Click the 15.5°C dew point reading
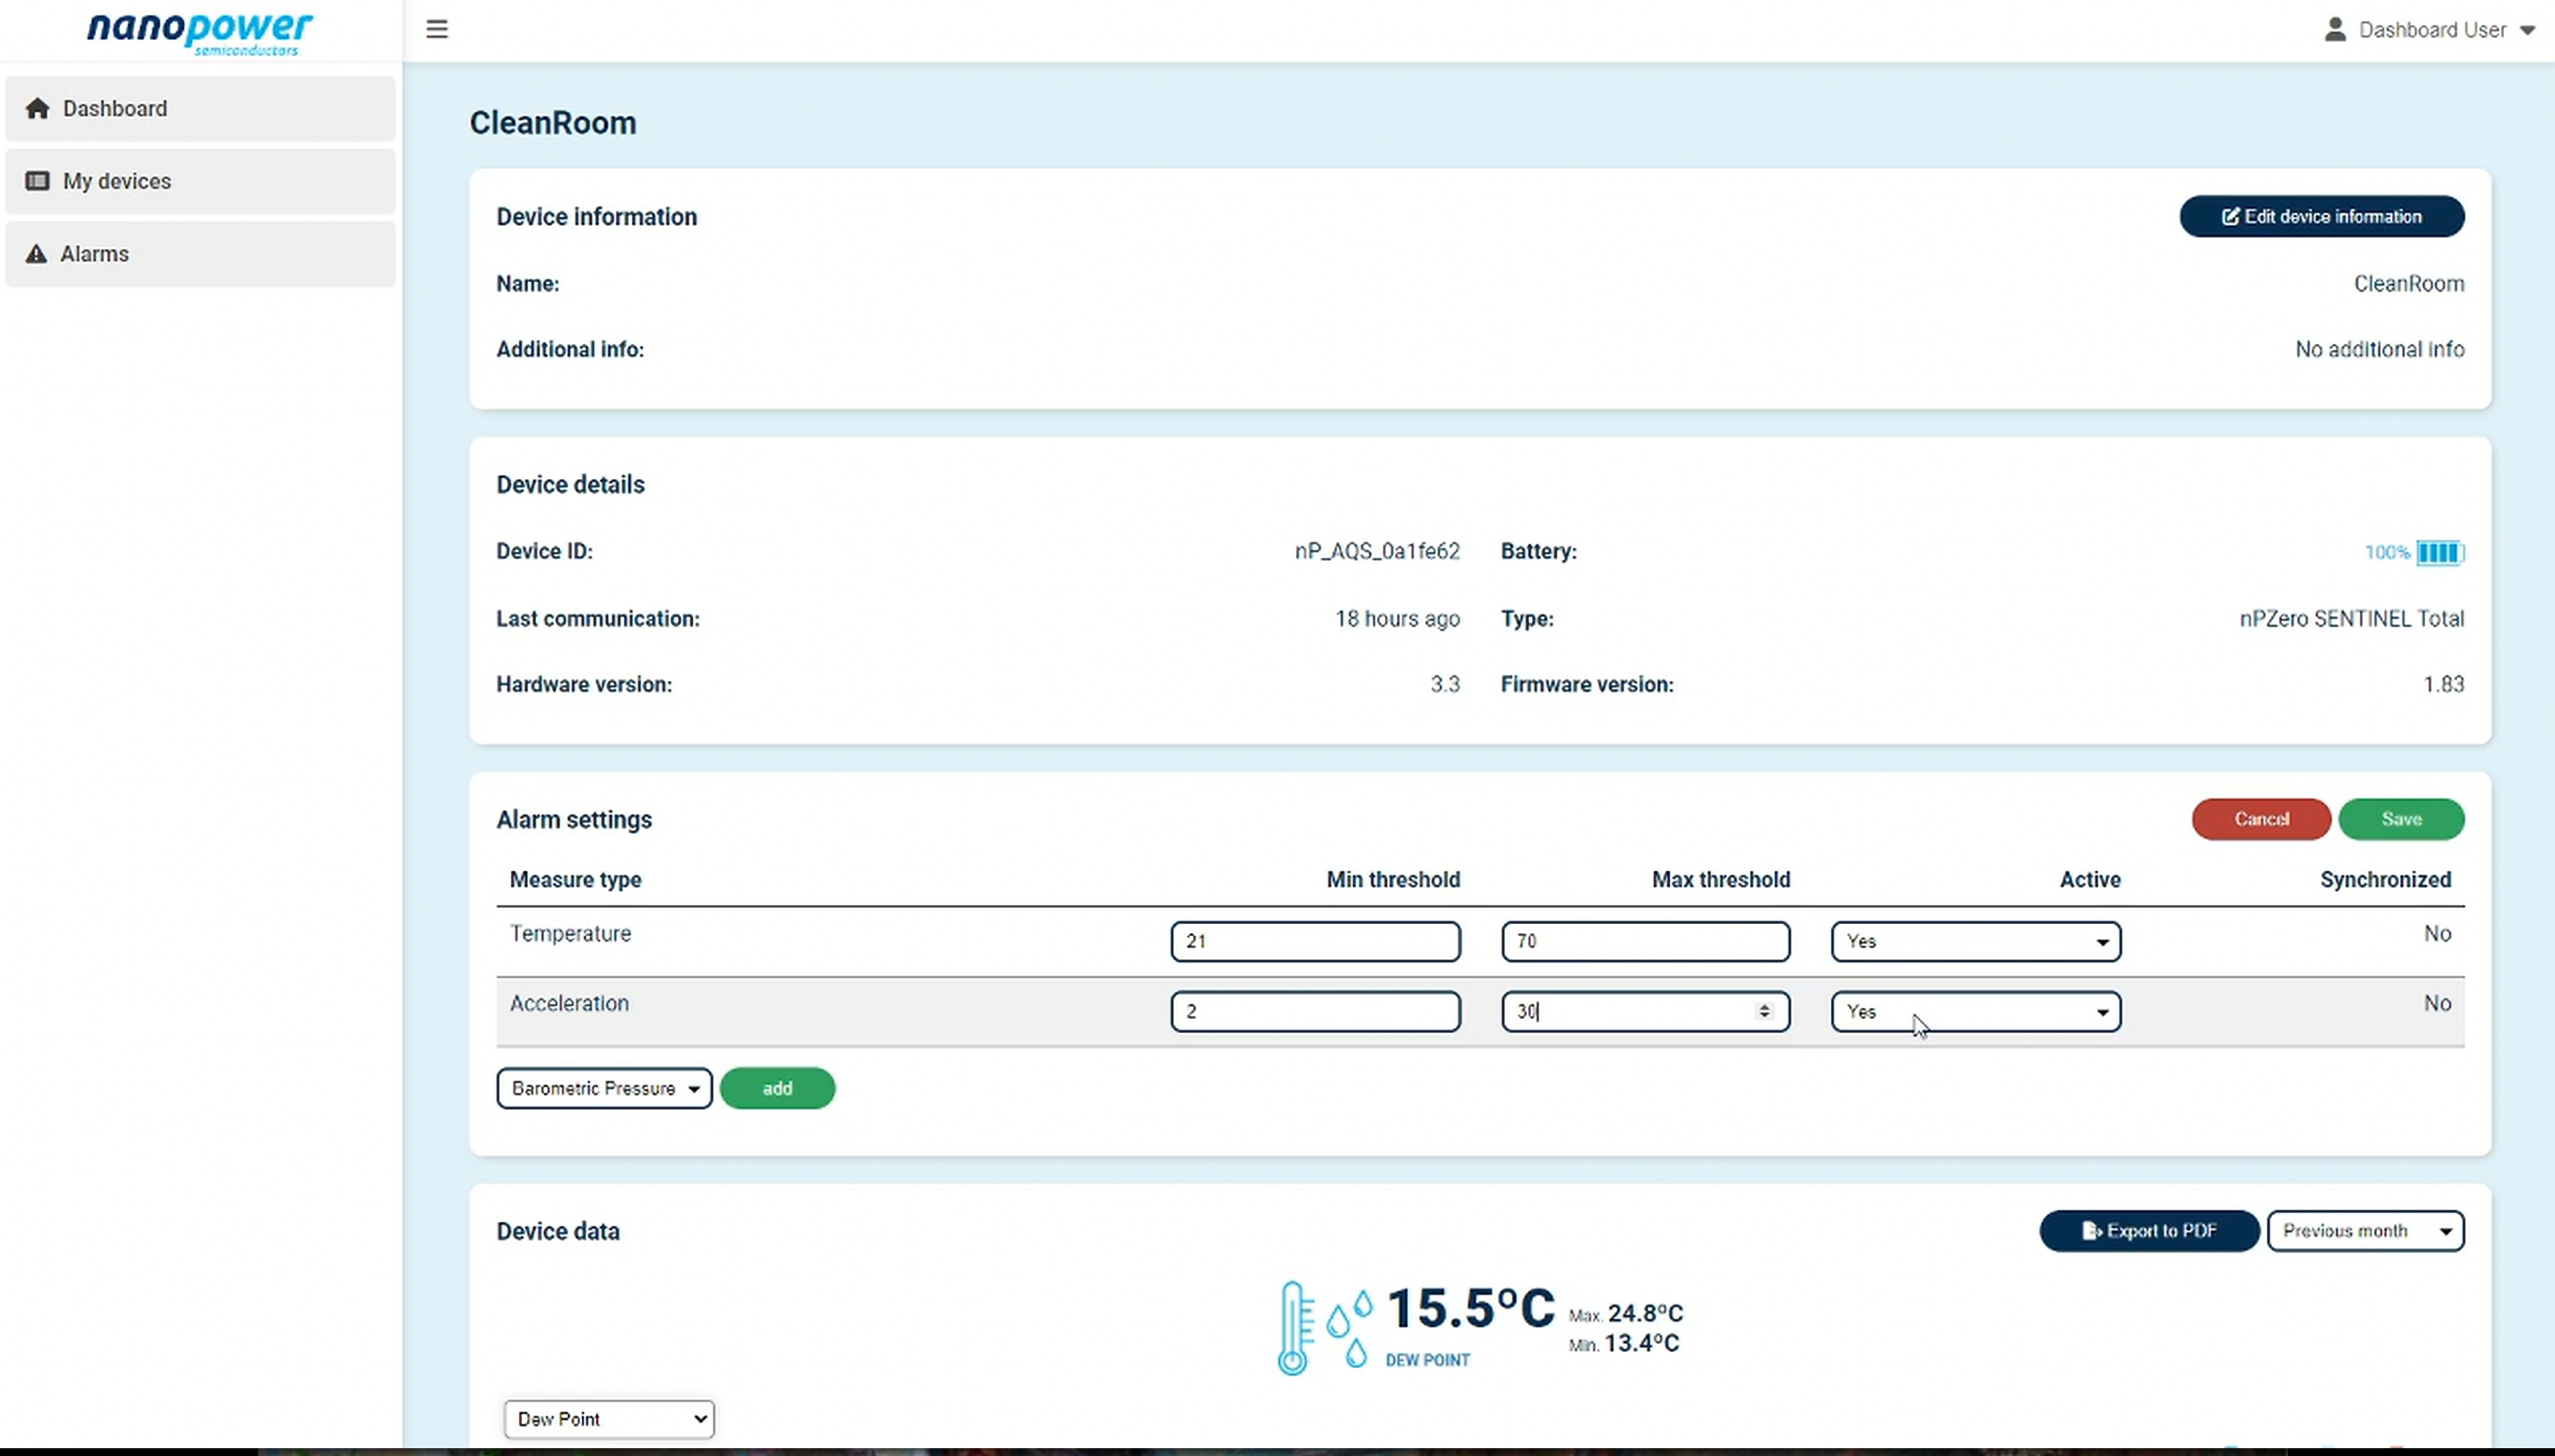Image resolution: width=2555 pixels, height=1456 pixels. point(1470,1308)
